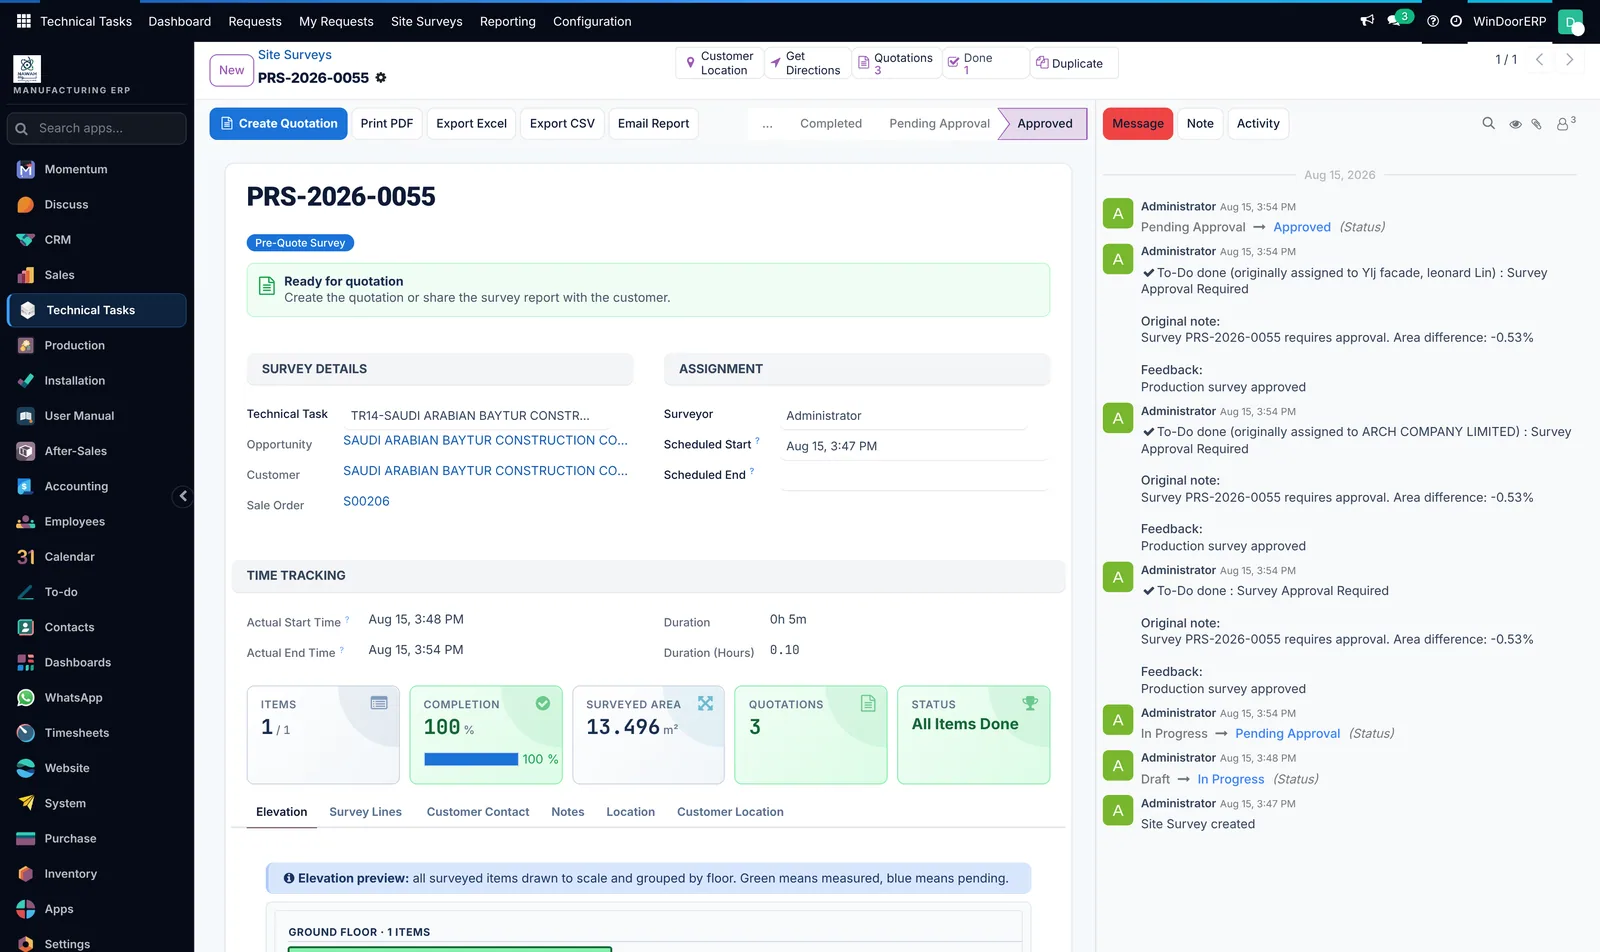Switch to the Customer Contact tab
This screenshot has width=1600, height=952.
click(478, 812)
